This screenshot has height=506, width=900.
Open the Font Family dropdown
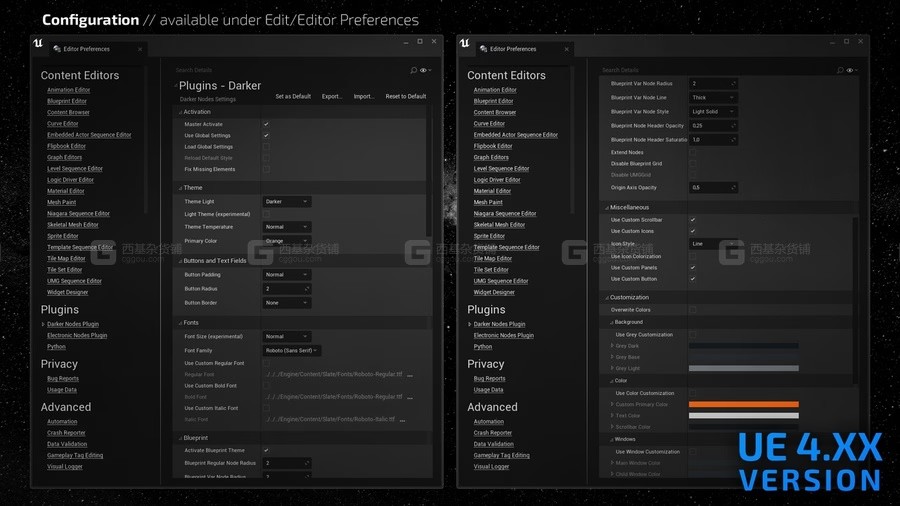291,351
